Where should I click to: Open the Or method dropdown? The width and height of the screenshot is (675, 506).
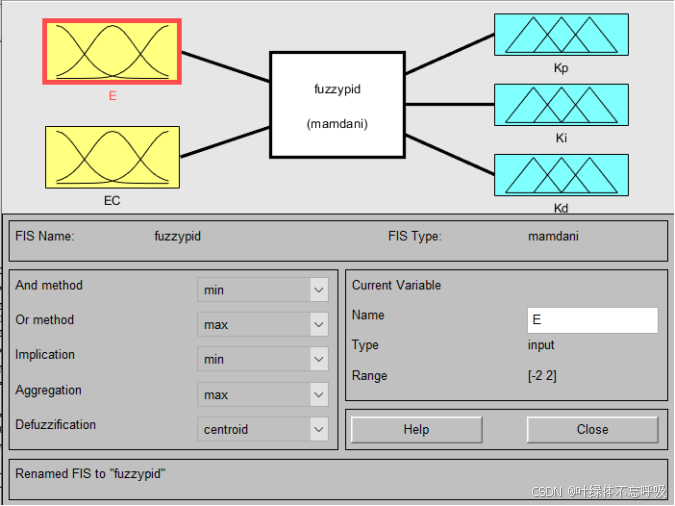coord(263,325)
